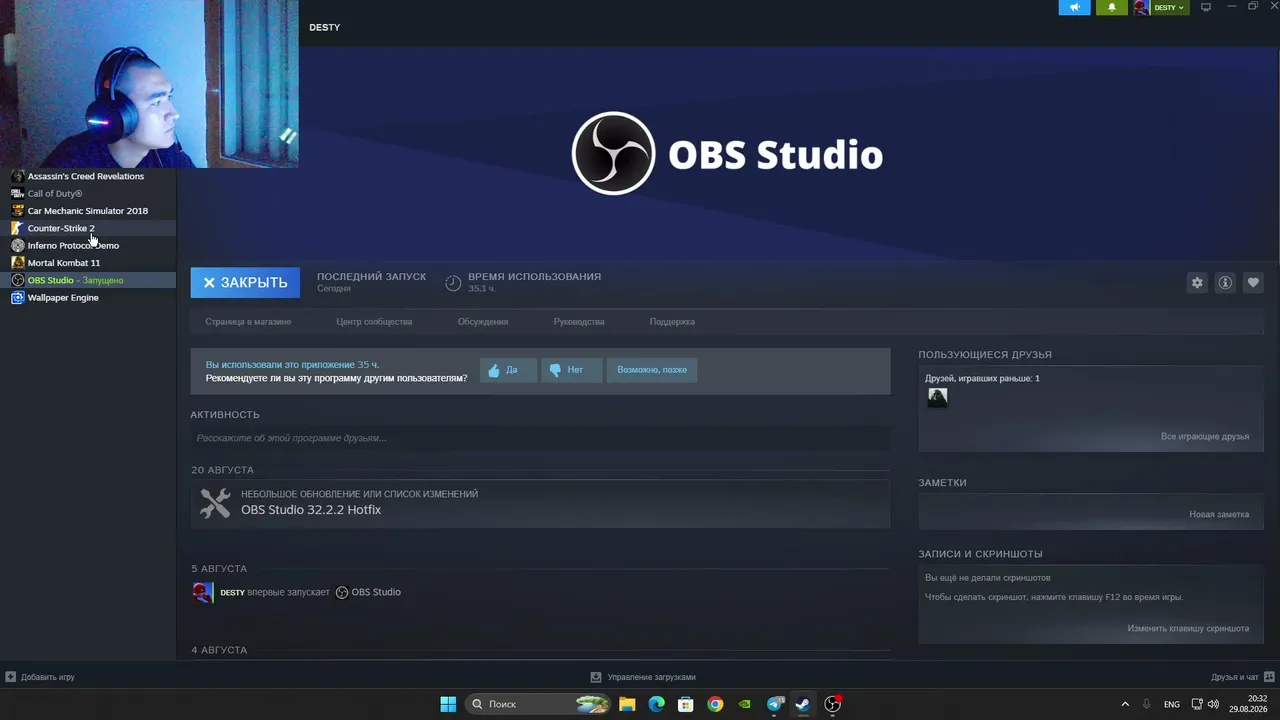Select Car Mechanic Simulator 2018 in library
This screenshot has height=720, width=1280.
[88, 211]
